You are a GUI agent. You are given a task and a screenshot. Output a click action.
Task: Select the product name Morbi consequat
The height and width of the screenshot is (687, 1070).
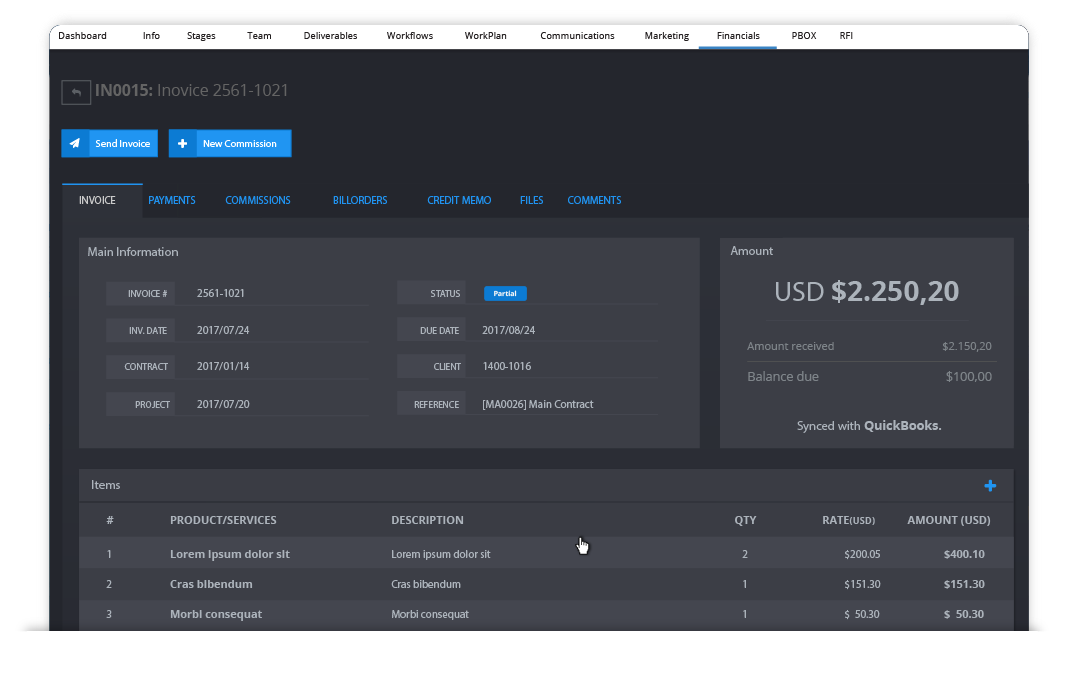216,614
